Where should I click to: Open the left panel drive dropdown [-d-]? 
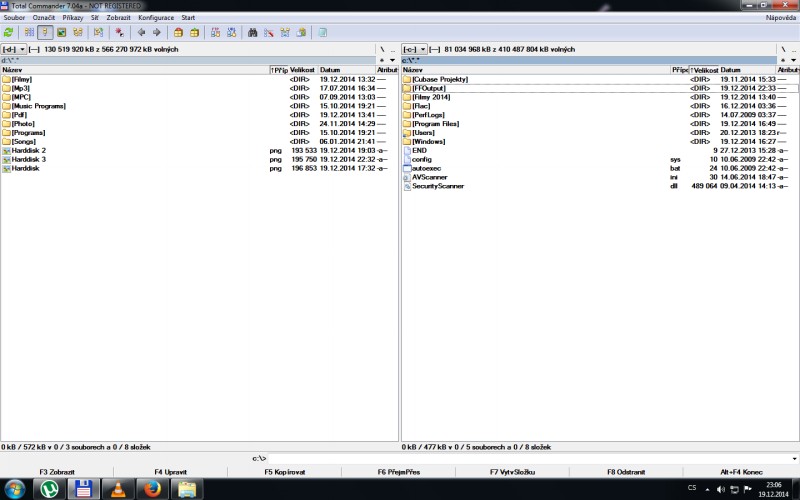14,49
